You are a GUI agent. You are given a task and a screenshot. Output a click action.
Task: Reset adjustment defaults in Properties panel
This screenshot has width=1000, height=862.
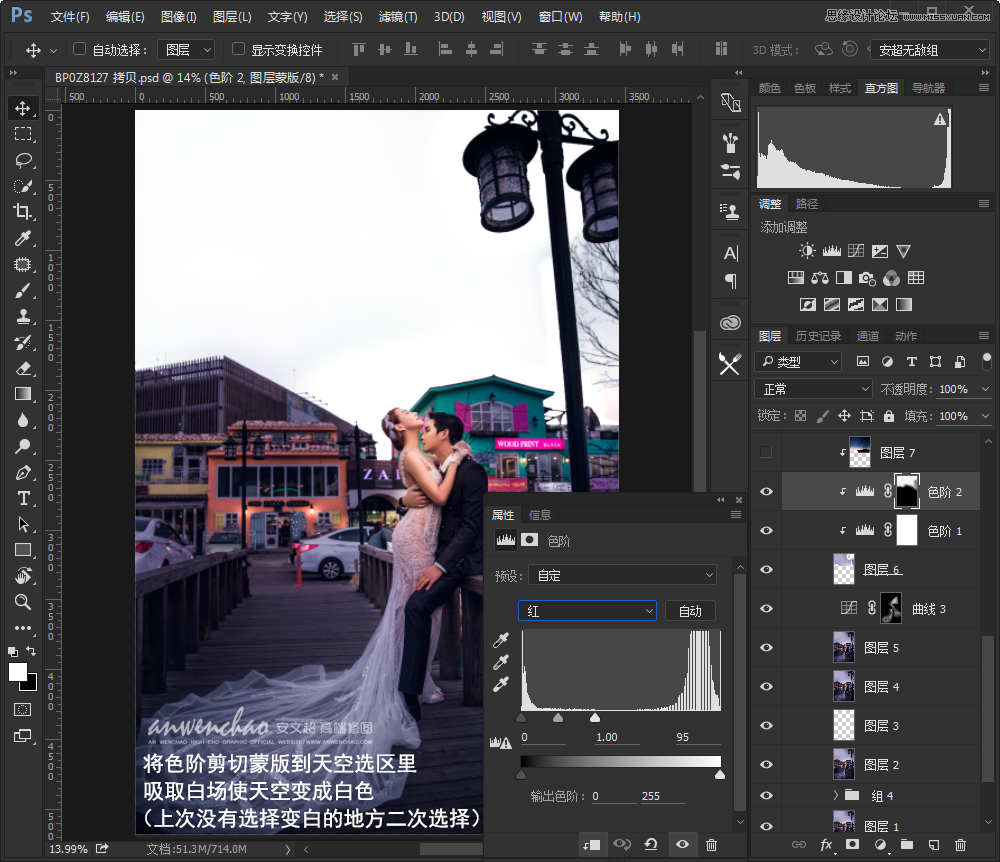click(651, 845)
